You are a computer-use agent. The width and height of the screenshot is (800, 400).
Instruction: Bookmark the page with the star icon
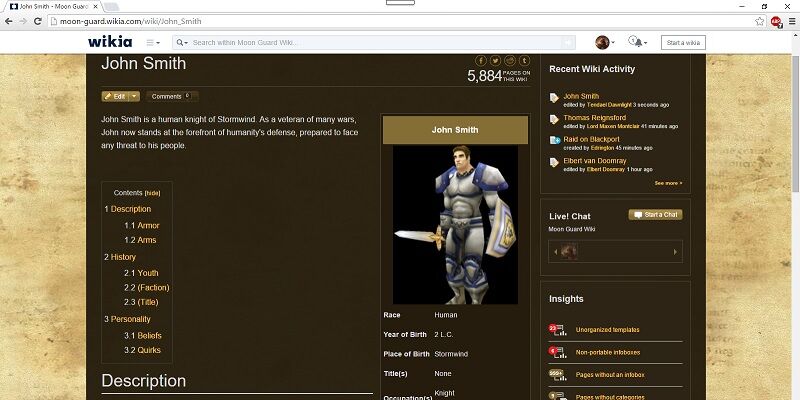pyautogui.click(x=760, y=21)
